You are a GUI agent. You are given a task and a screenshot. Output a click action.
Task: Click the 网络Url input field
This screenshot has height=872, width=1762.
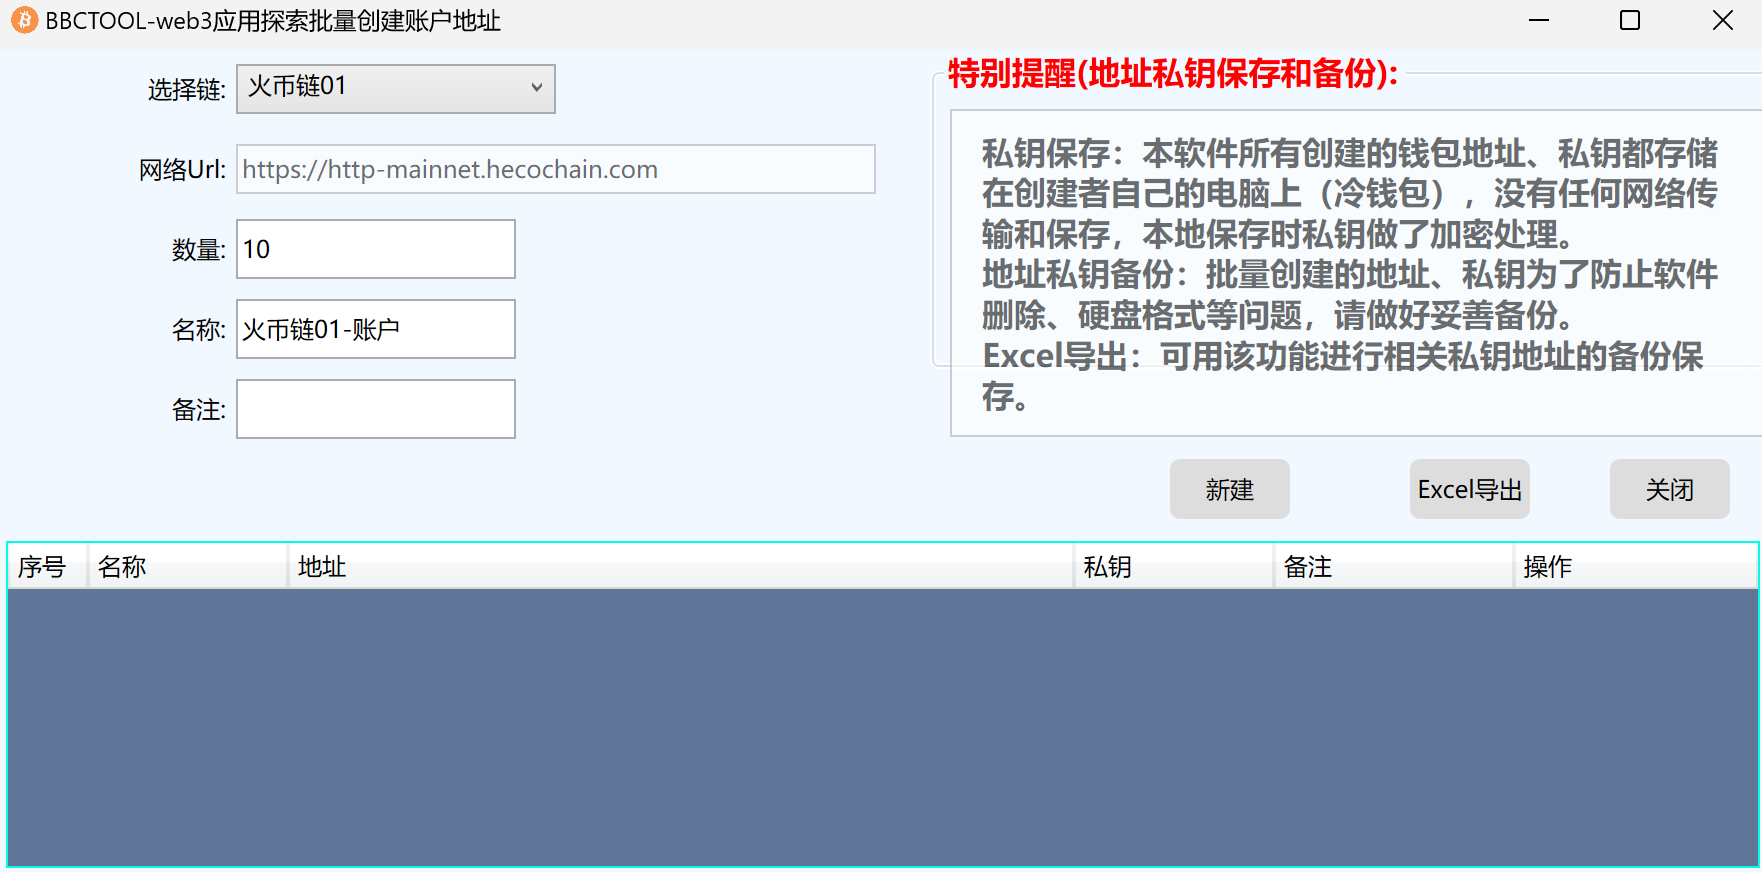(555, 169)
